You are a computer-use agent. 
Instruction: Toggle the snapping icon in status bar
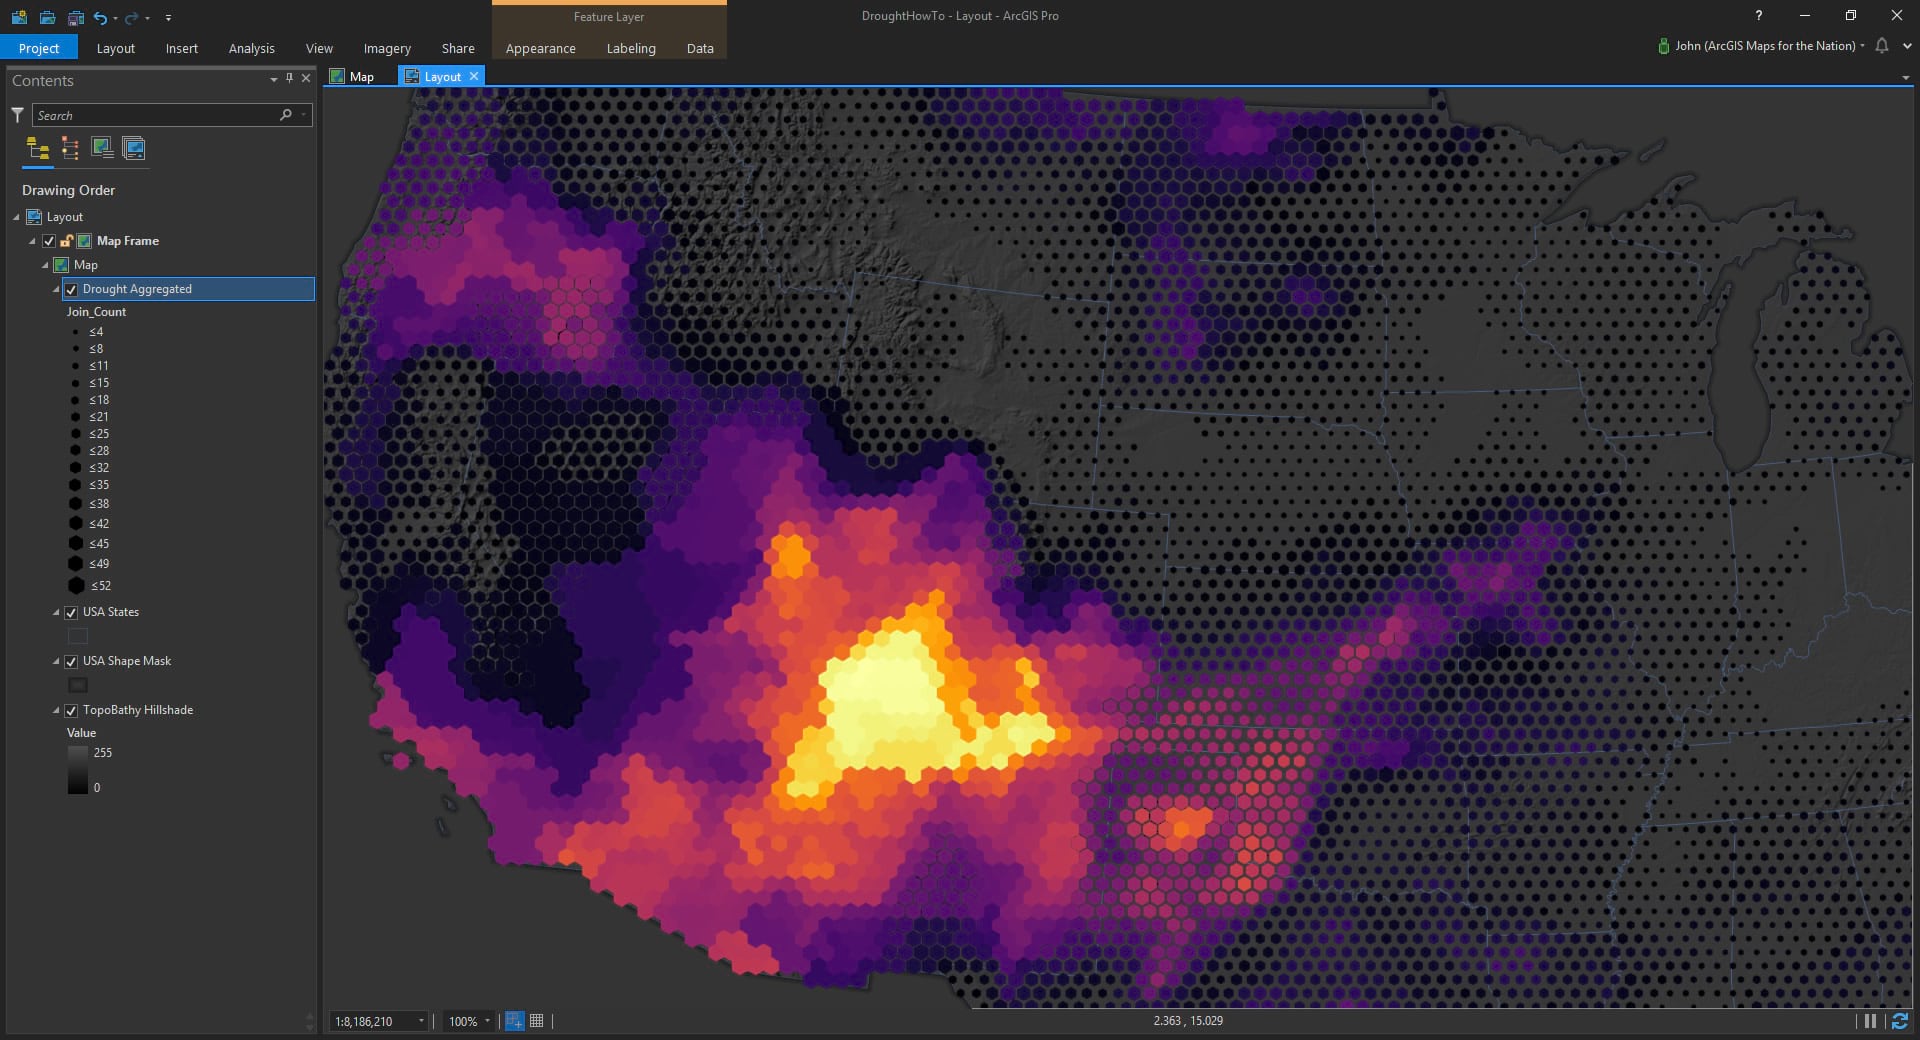pos(514,1021)
